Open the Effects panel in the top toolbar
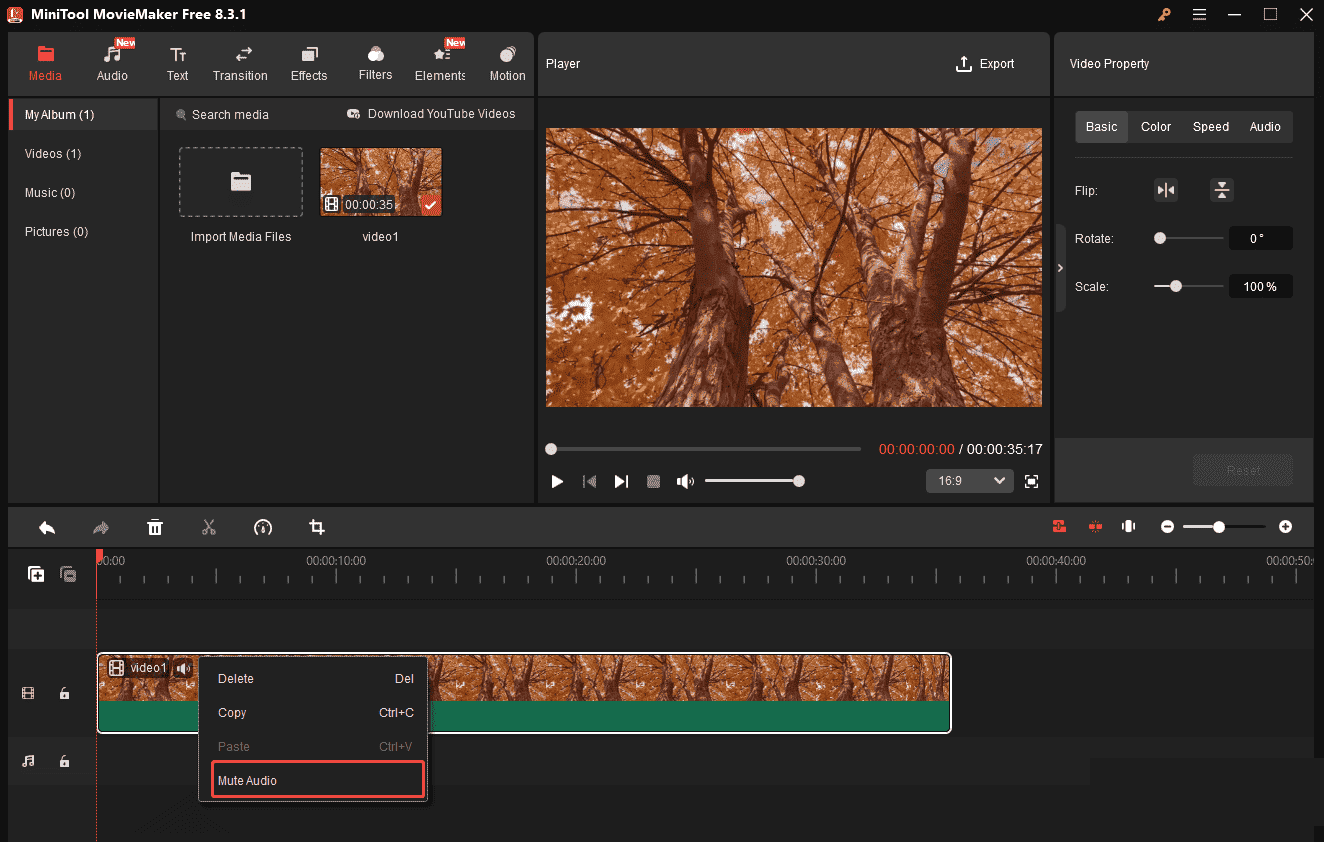The width and height of the screenshot is (1324, 842). 308,62
